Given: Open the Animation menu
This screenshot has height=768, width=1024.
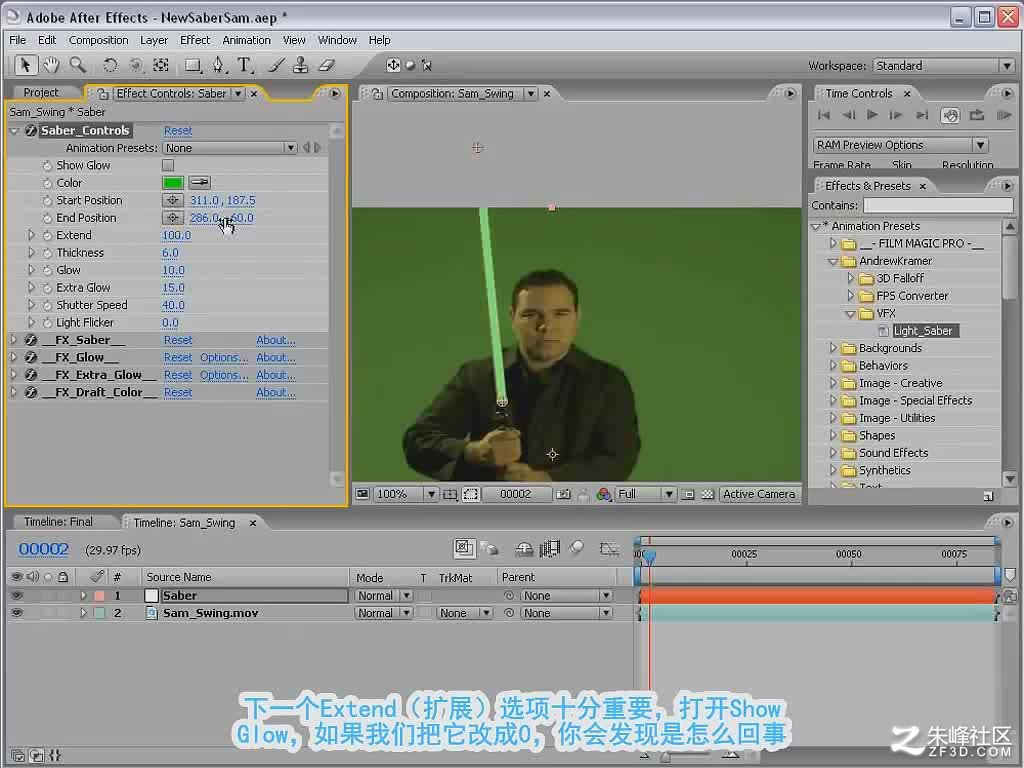Looking at the screenshot, I should tap(246, 40).
